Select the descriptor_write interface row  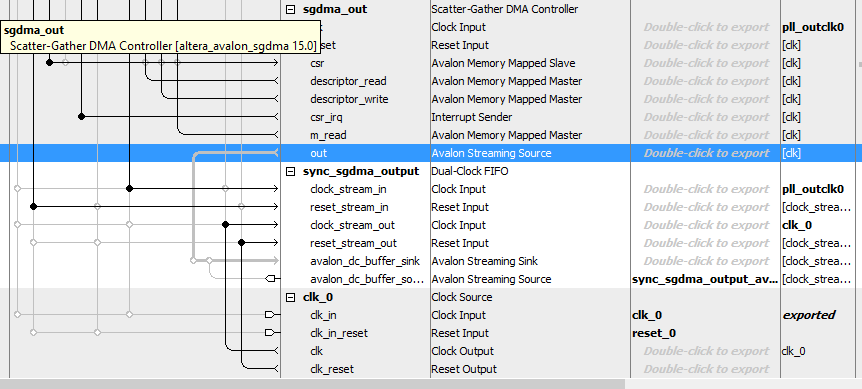coord(349,99)
